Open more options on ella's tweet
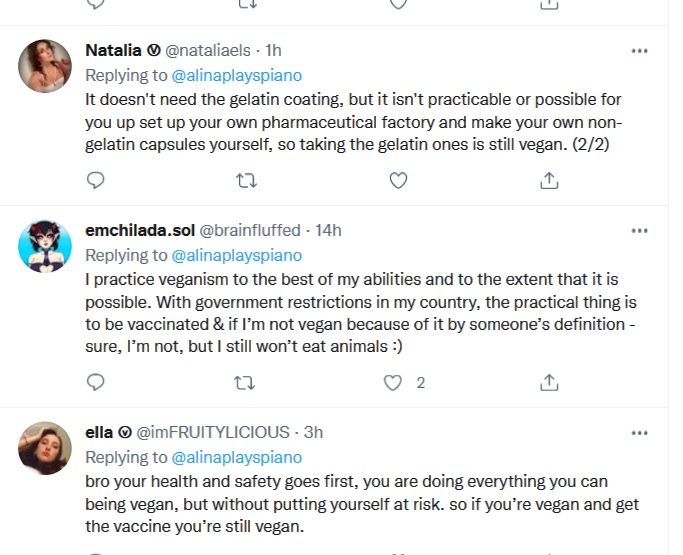 coord(640,432)
